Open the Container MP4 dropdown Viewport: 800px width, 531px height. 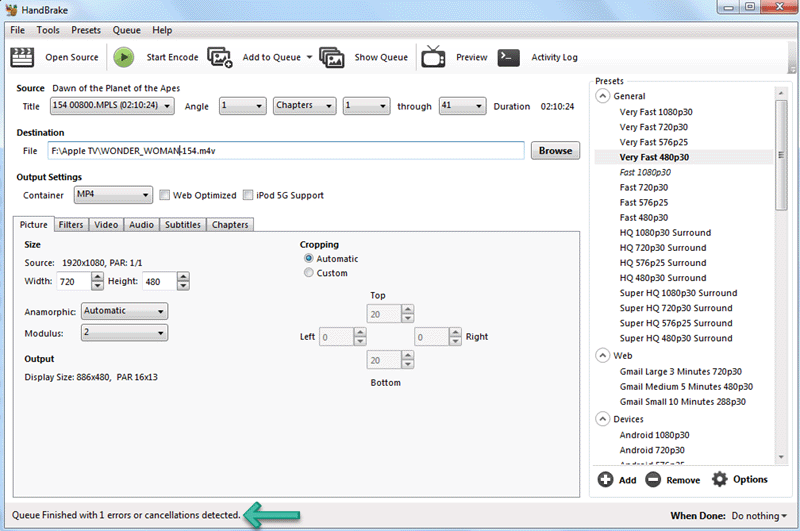tap(113, 195)
